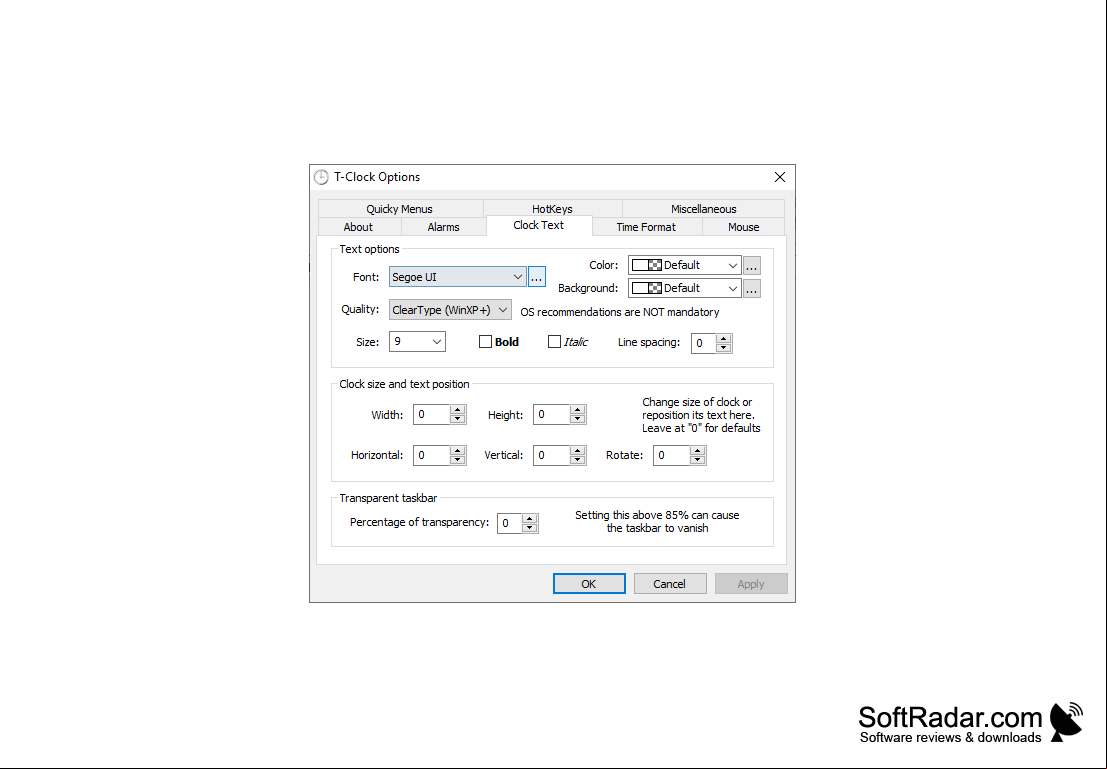1107x769 pixels.
Task: Increase Line spacing with up arrow
Action: click(x=723, y=339)
